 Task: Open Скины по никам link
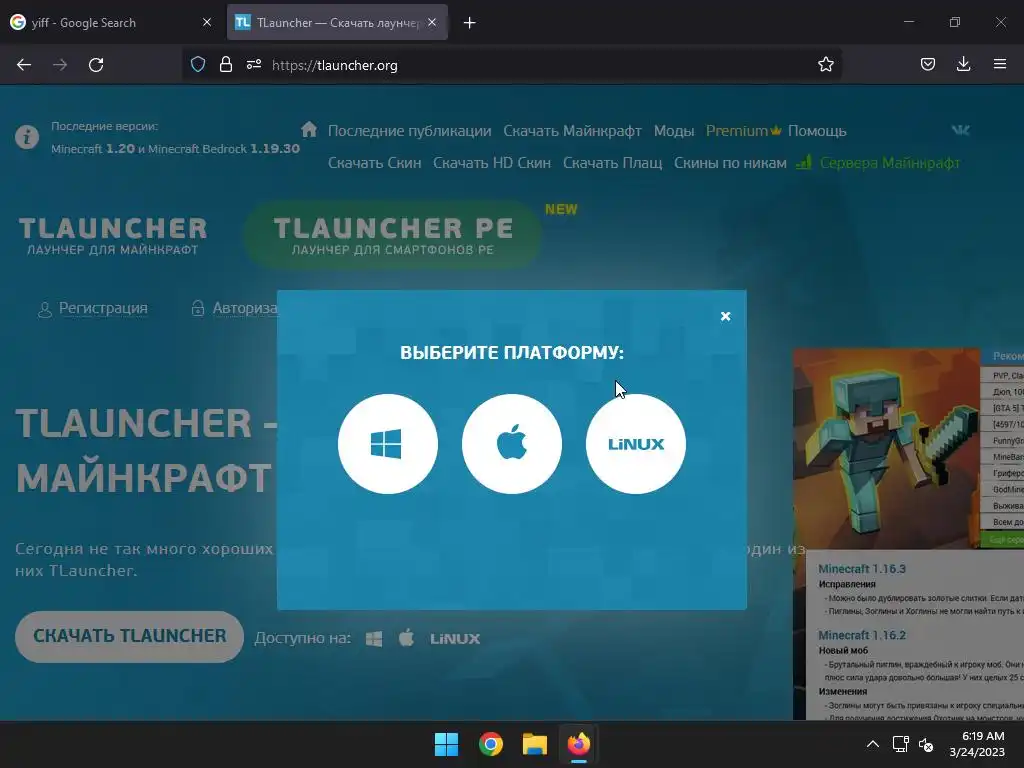(x=730, y=163)
